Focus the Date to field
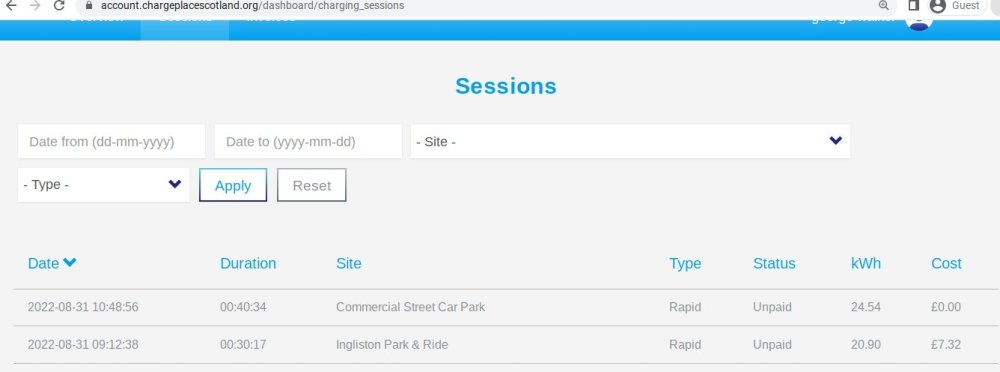 [308, 142]
